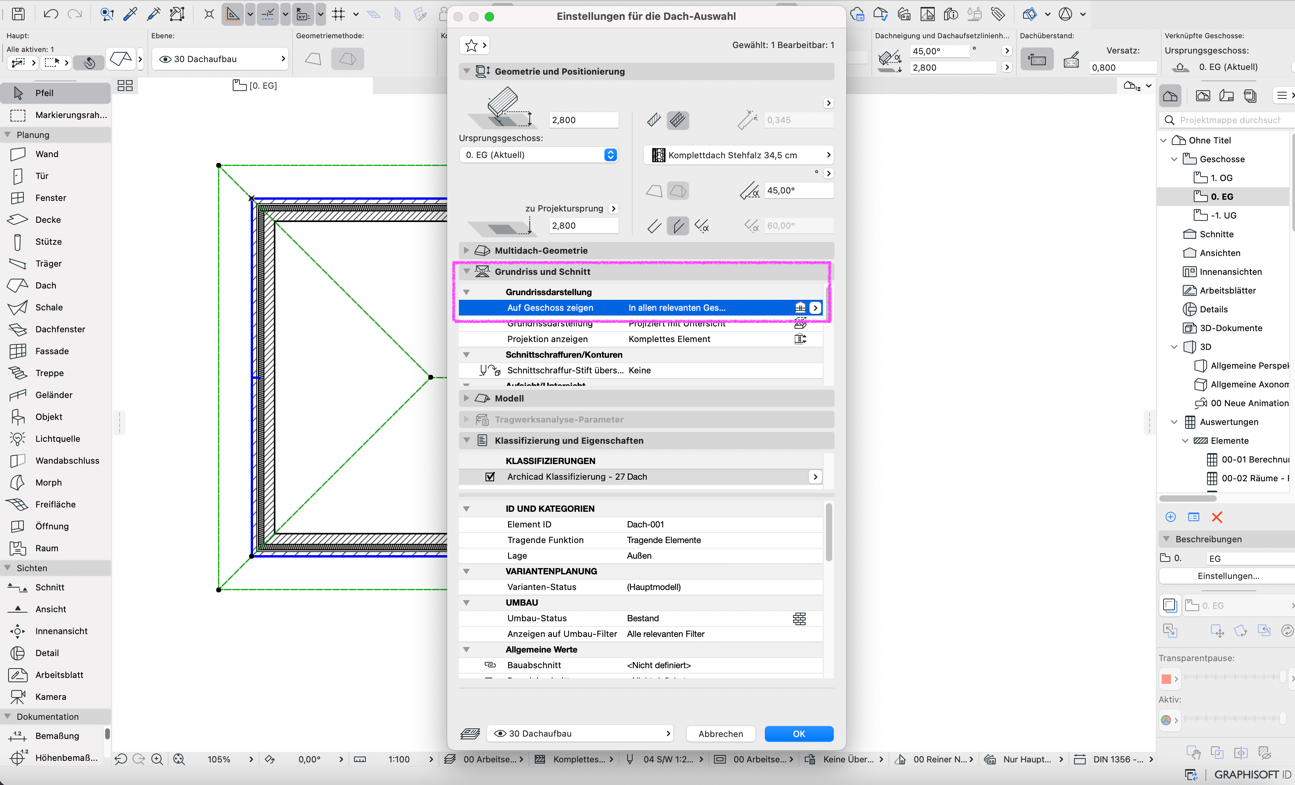Select 1. OG in Geschosse tree

tap(1221, 178)
